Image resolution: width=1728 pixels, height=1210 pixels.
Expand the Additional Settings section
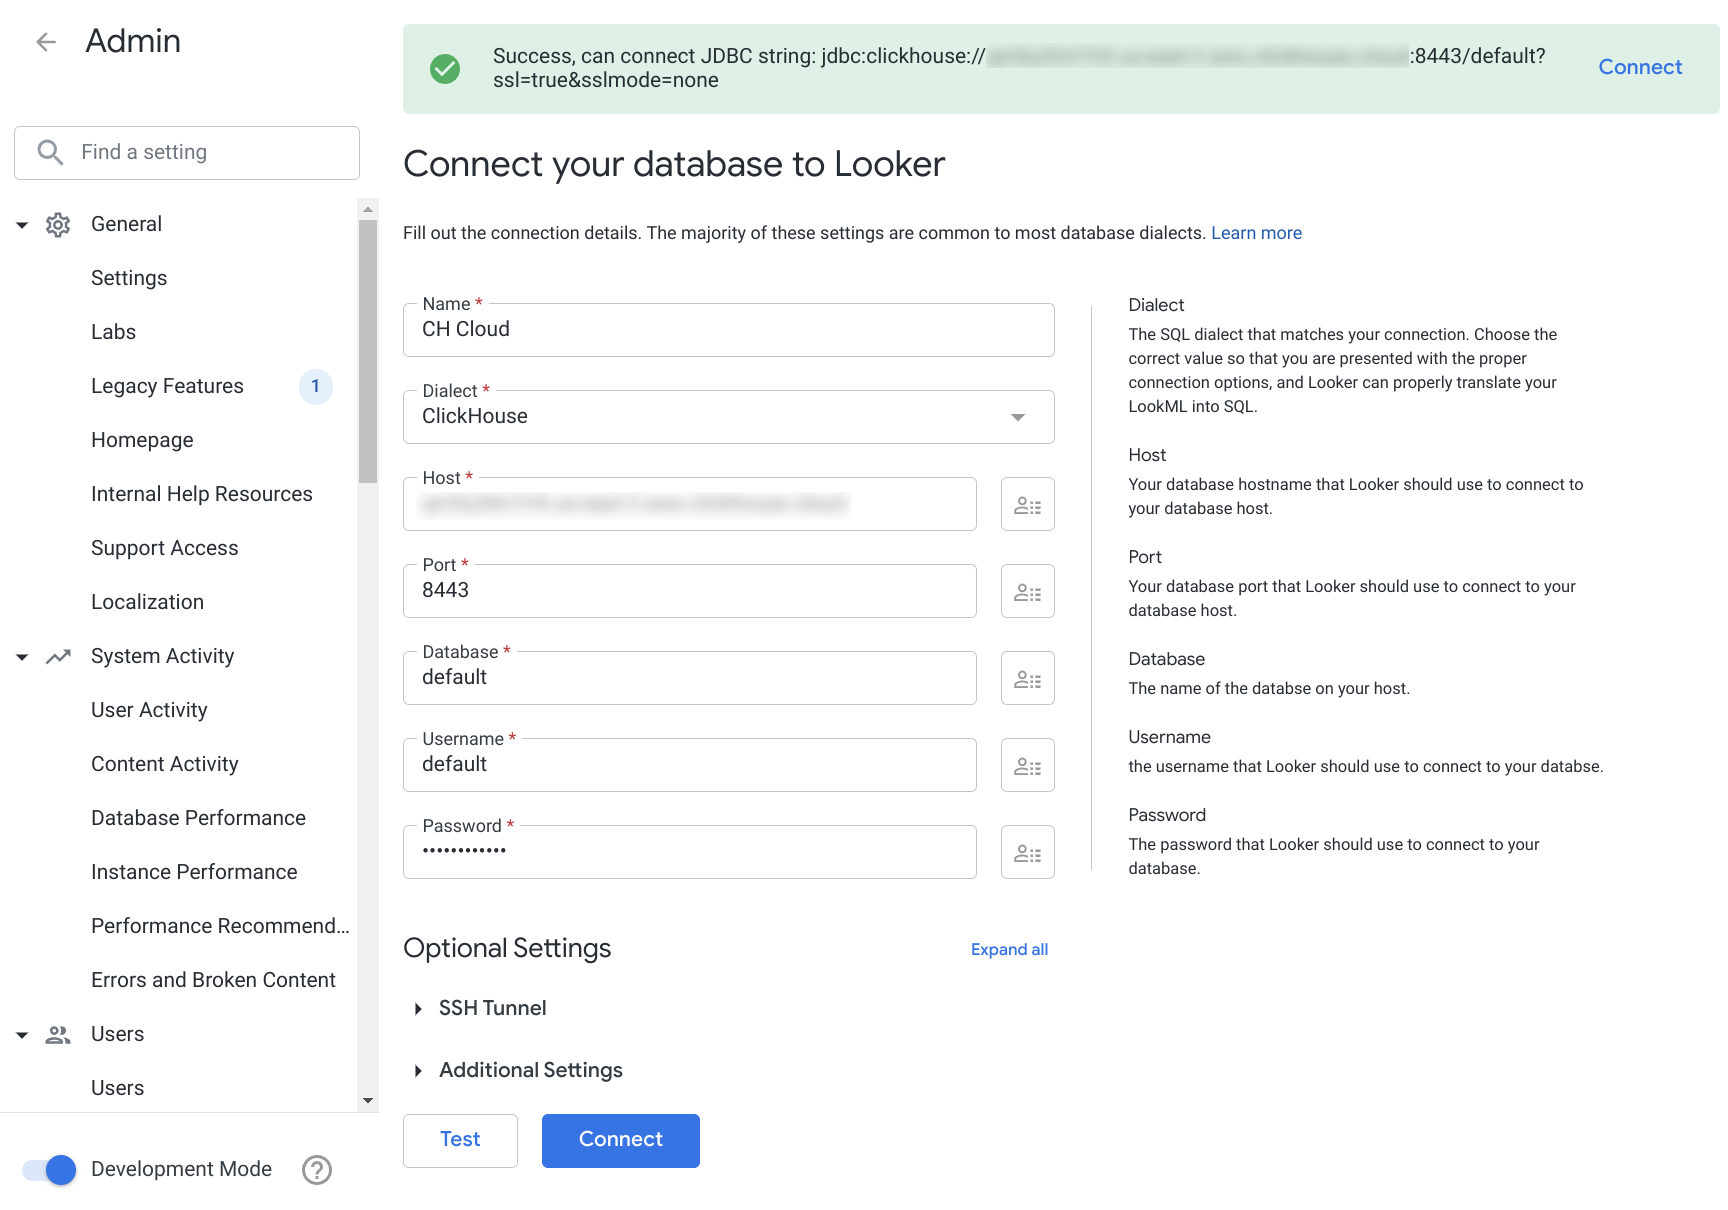(x=419, y=1070)
